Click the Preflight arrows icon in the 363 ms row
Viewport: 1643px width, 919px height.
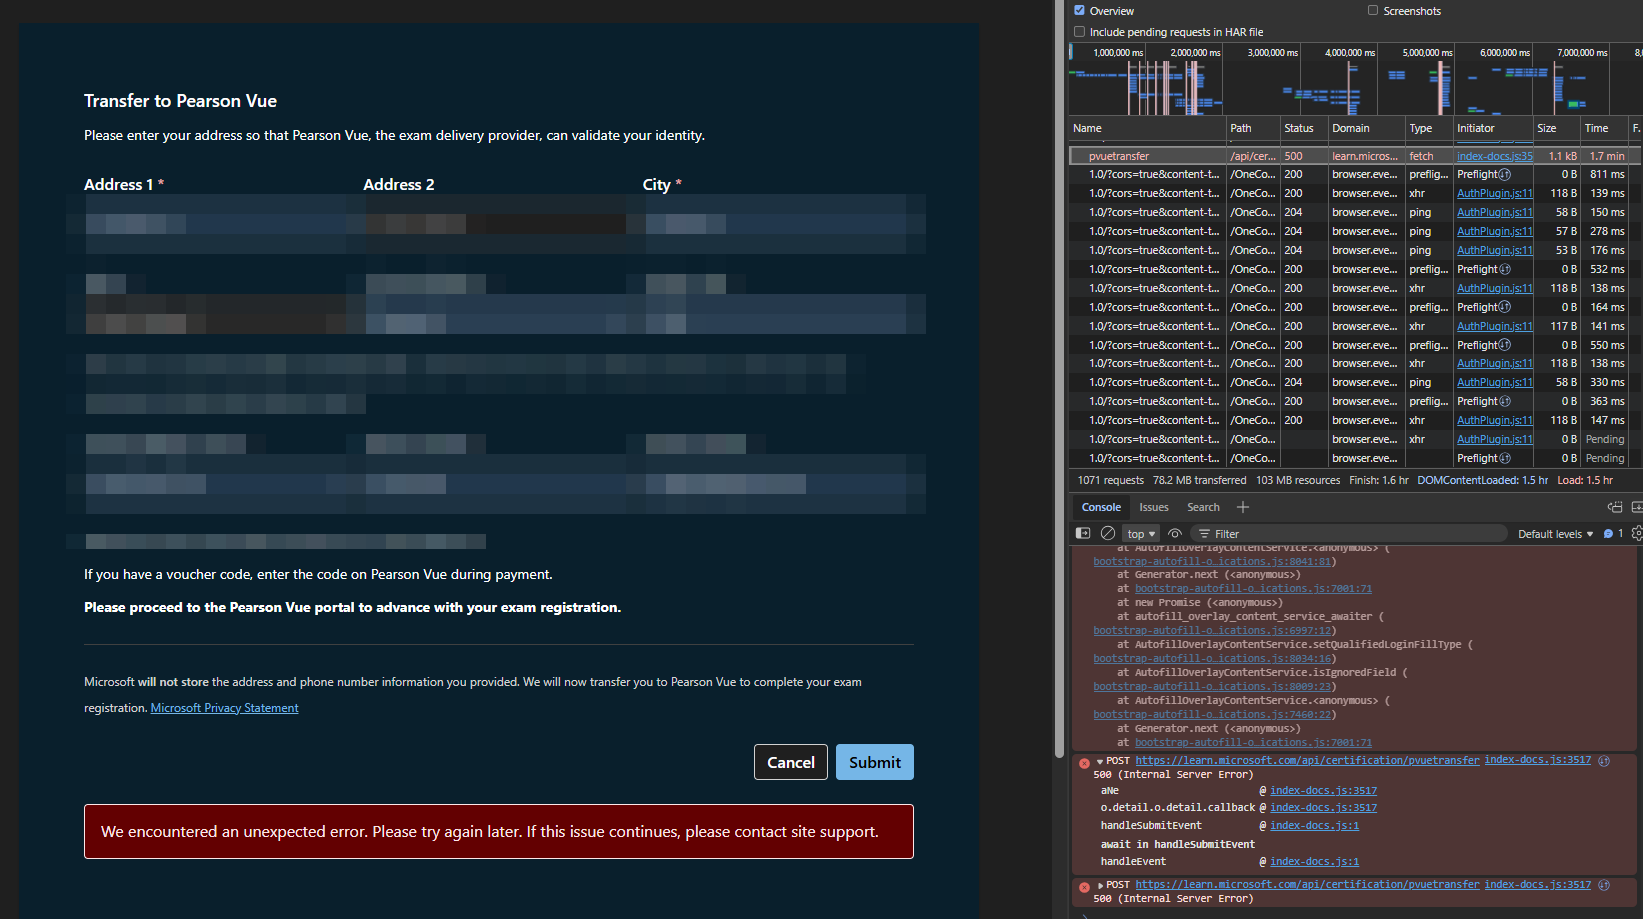pyautogui.click(x=1505, y=401)
